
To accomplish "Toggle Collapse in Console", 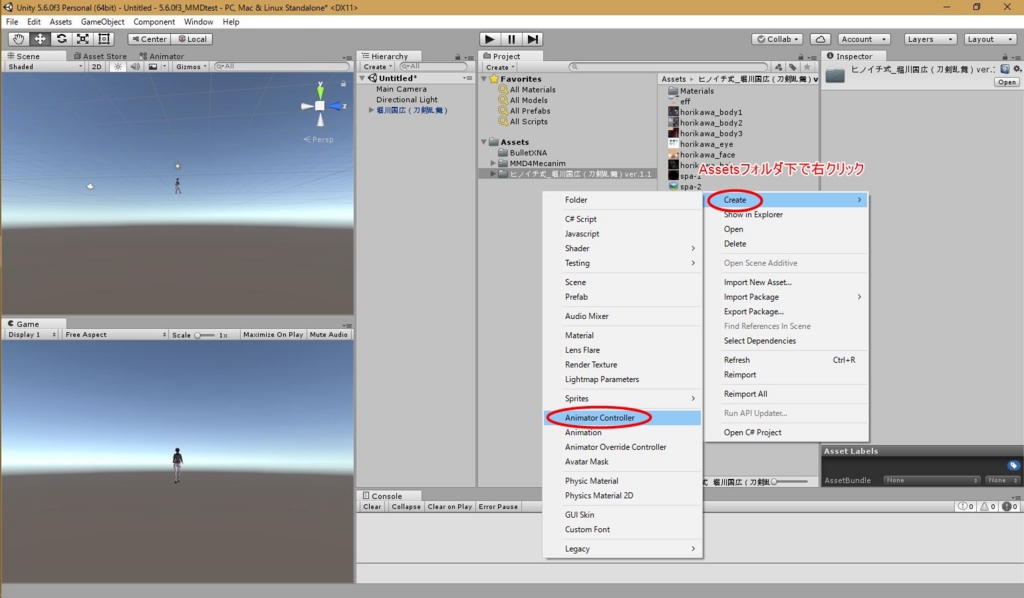I will tap(406, 507).
